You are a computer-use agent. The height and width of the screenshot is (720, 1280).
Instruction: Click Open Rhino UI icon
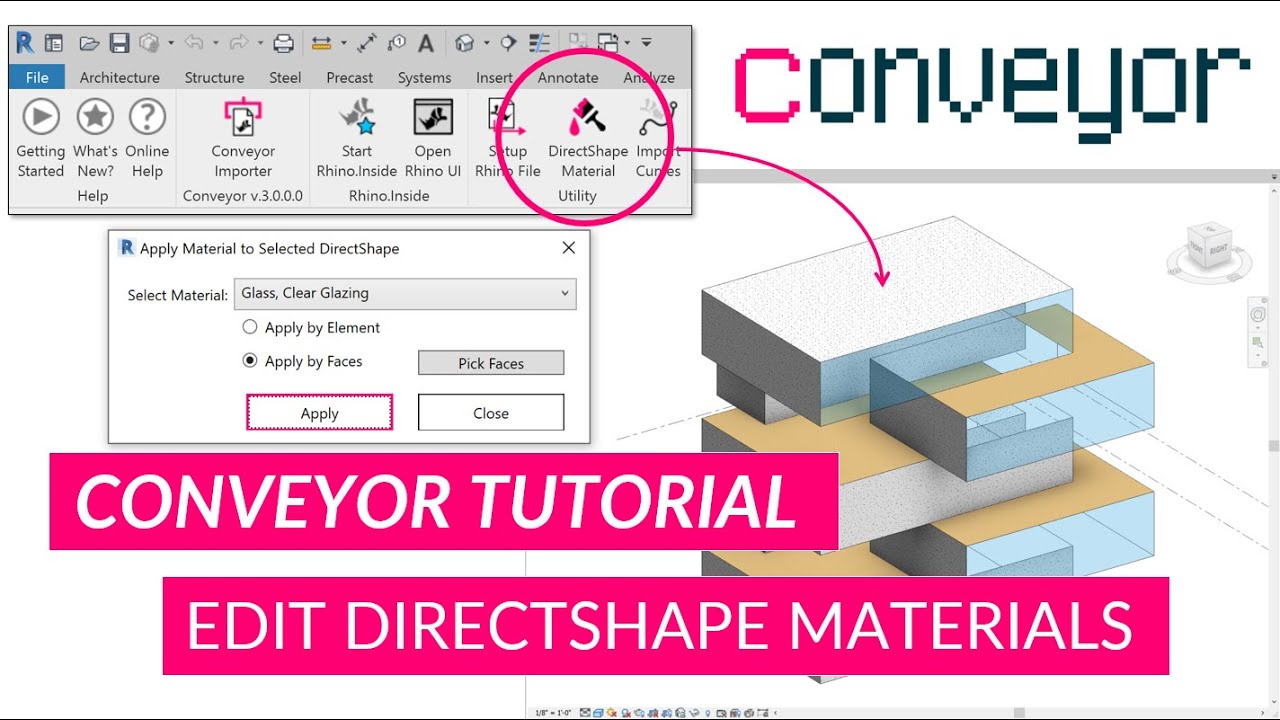pos(433,117)
